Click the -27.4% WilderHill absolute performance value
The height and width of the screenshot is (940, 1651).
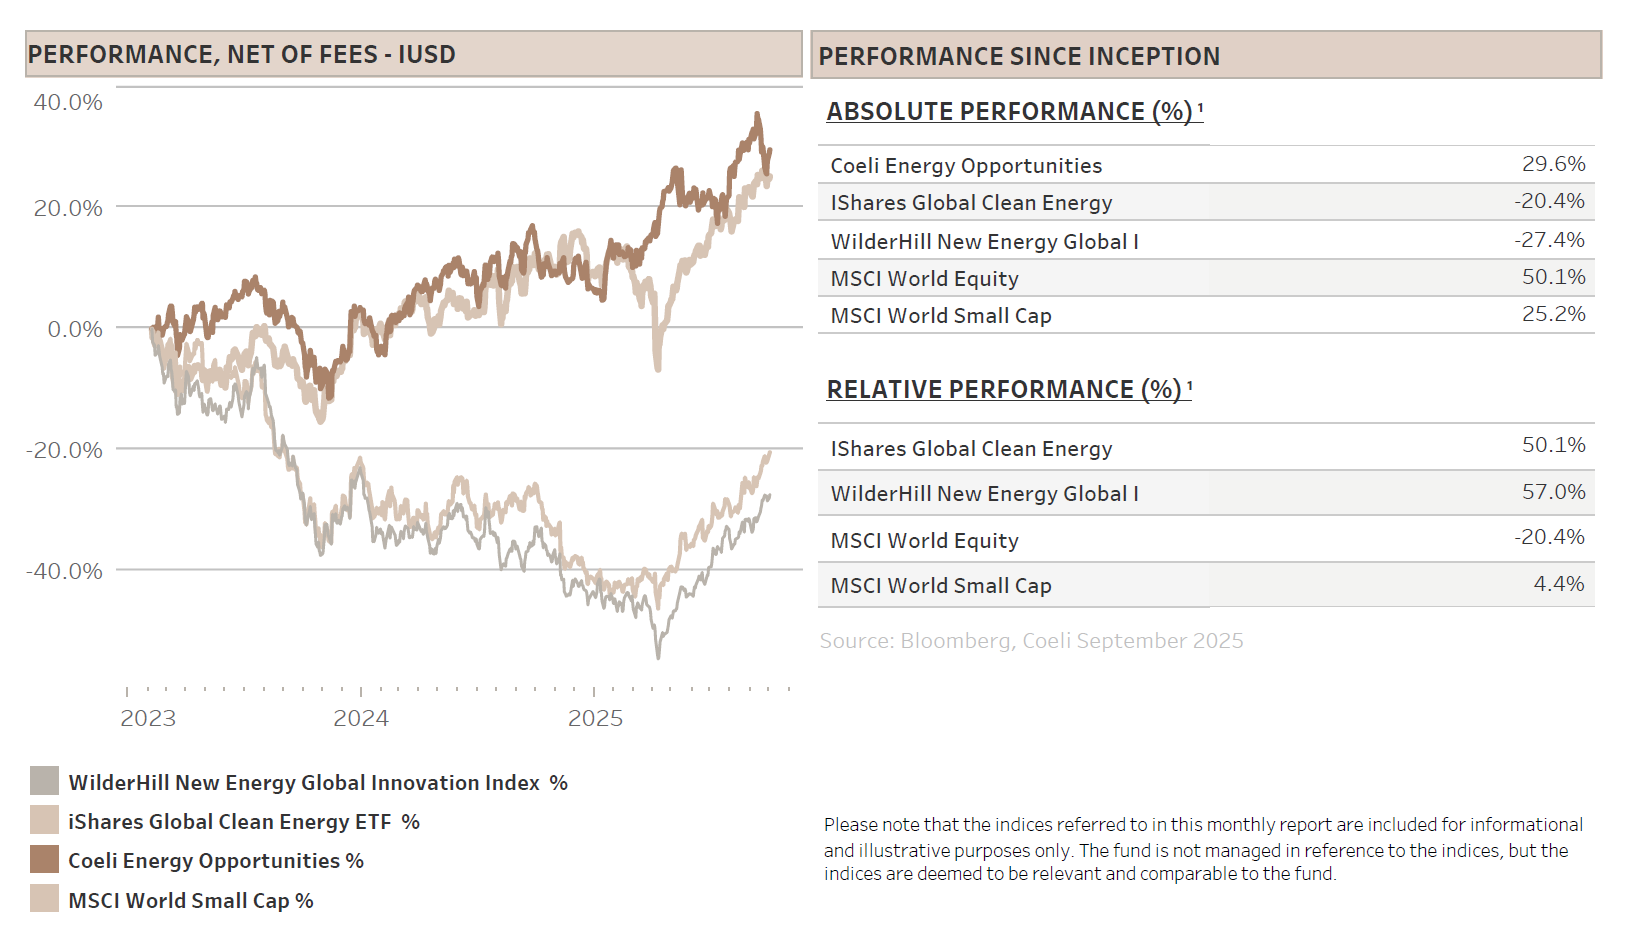[x=1549, y=240]
